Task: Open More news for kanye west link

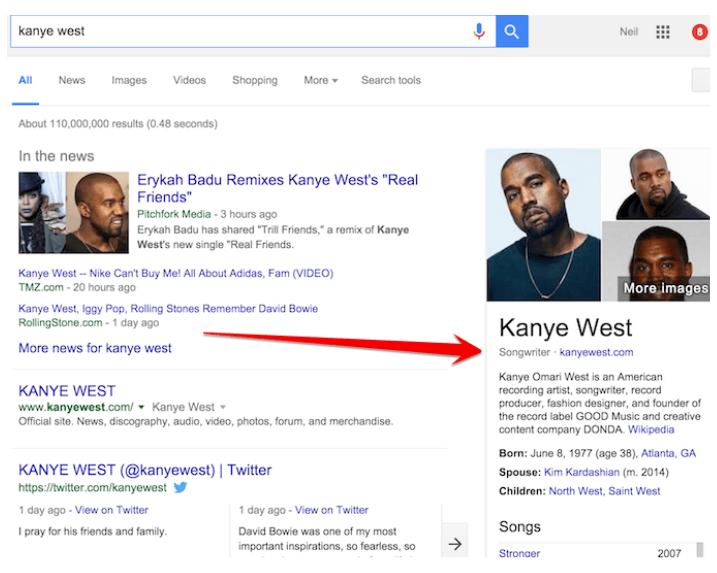Action: click(95, 348)
